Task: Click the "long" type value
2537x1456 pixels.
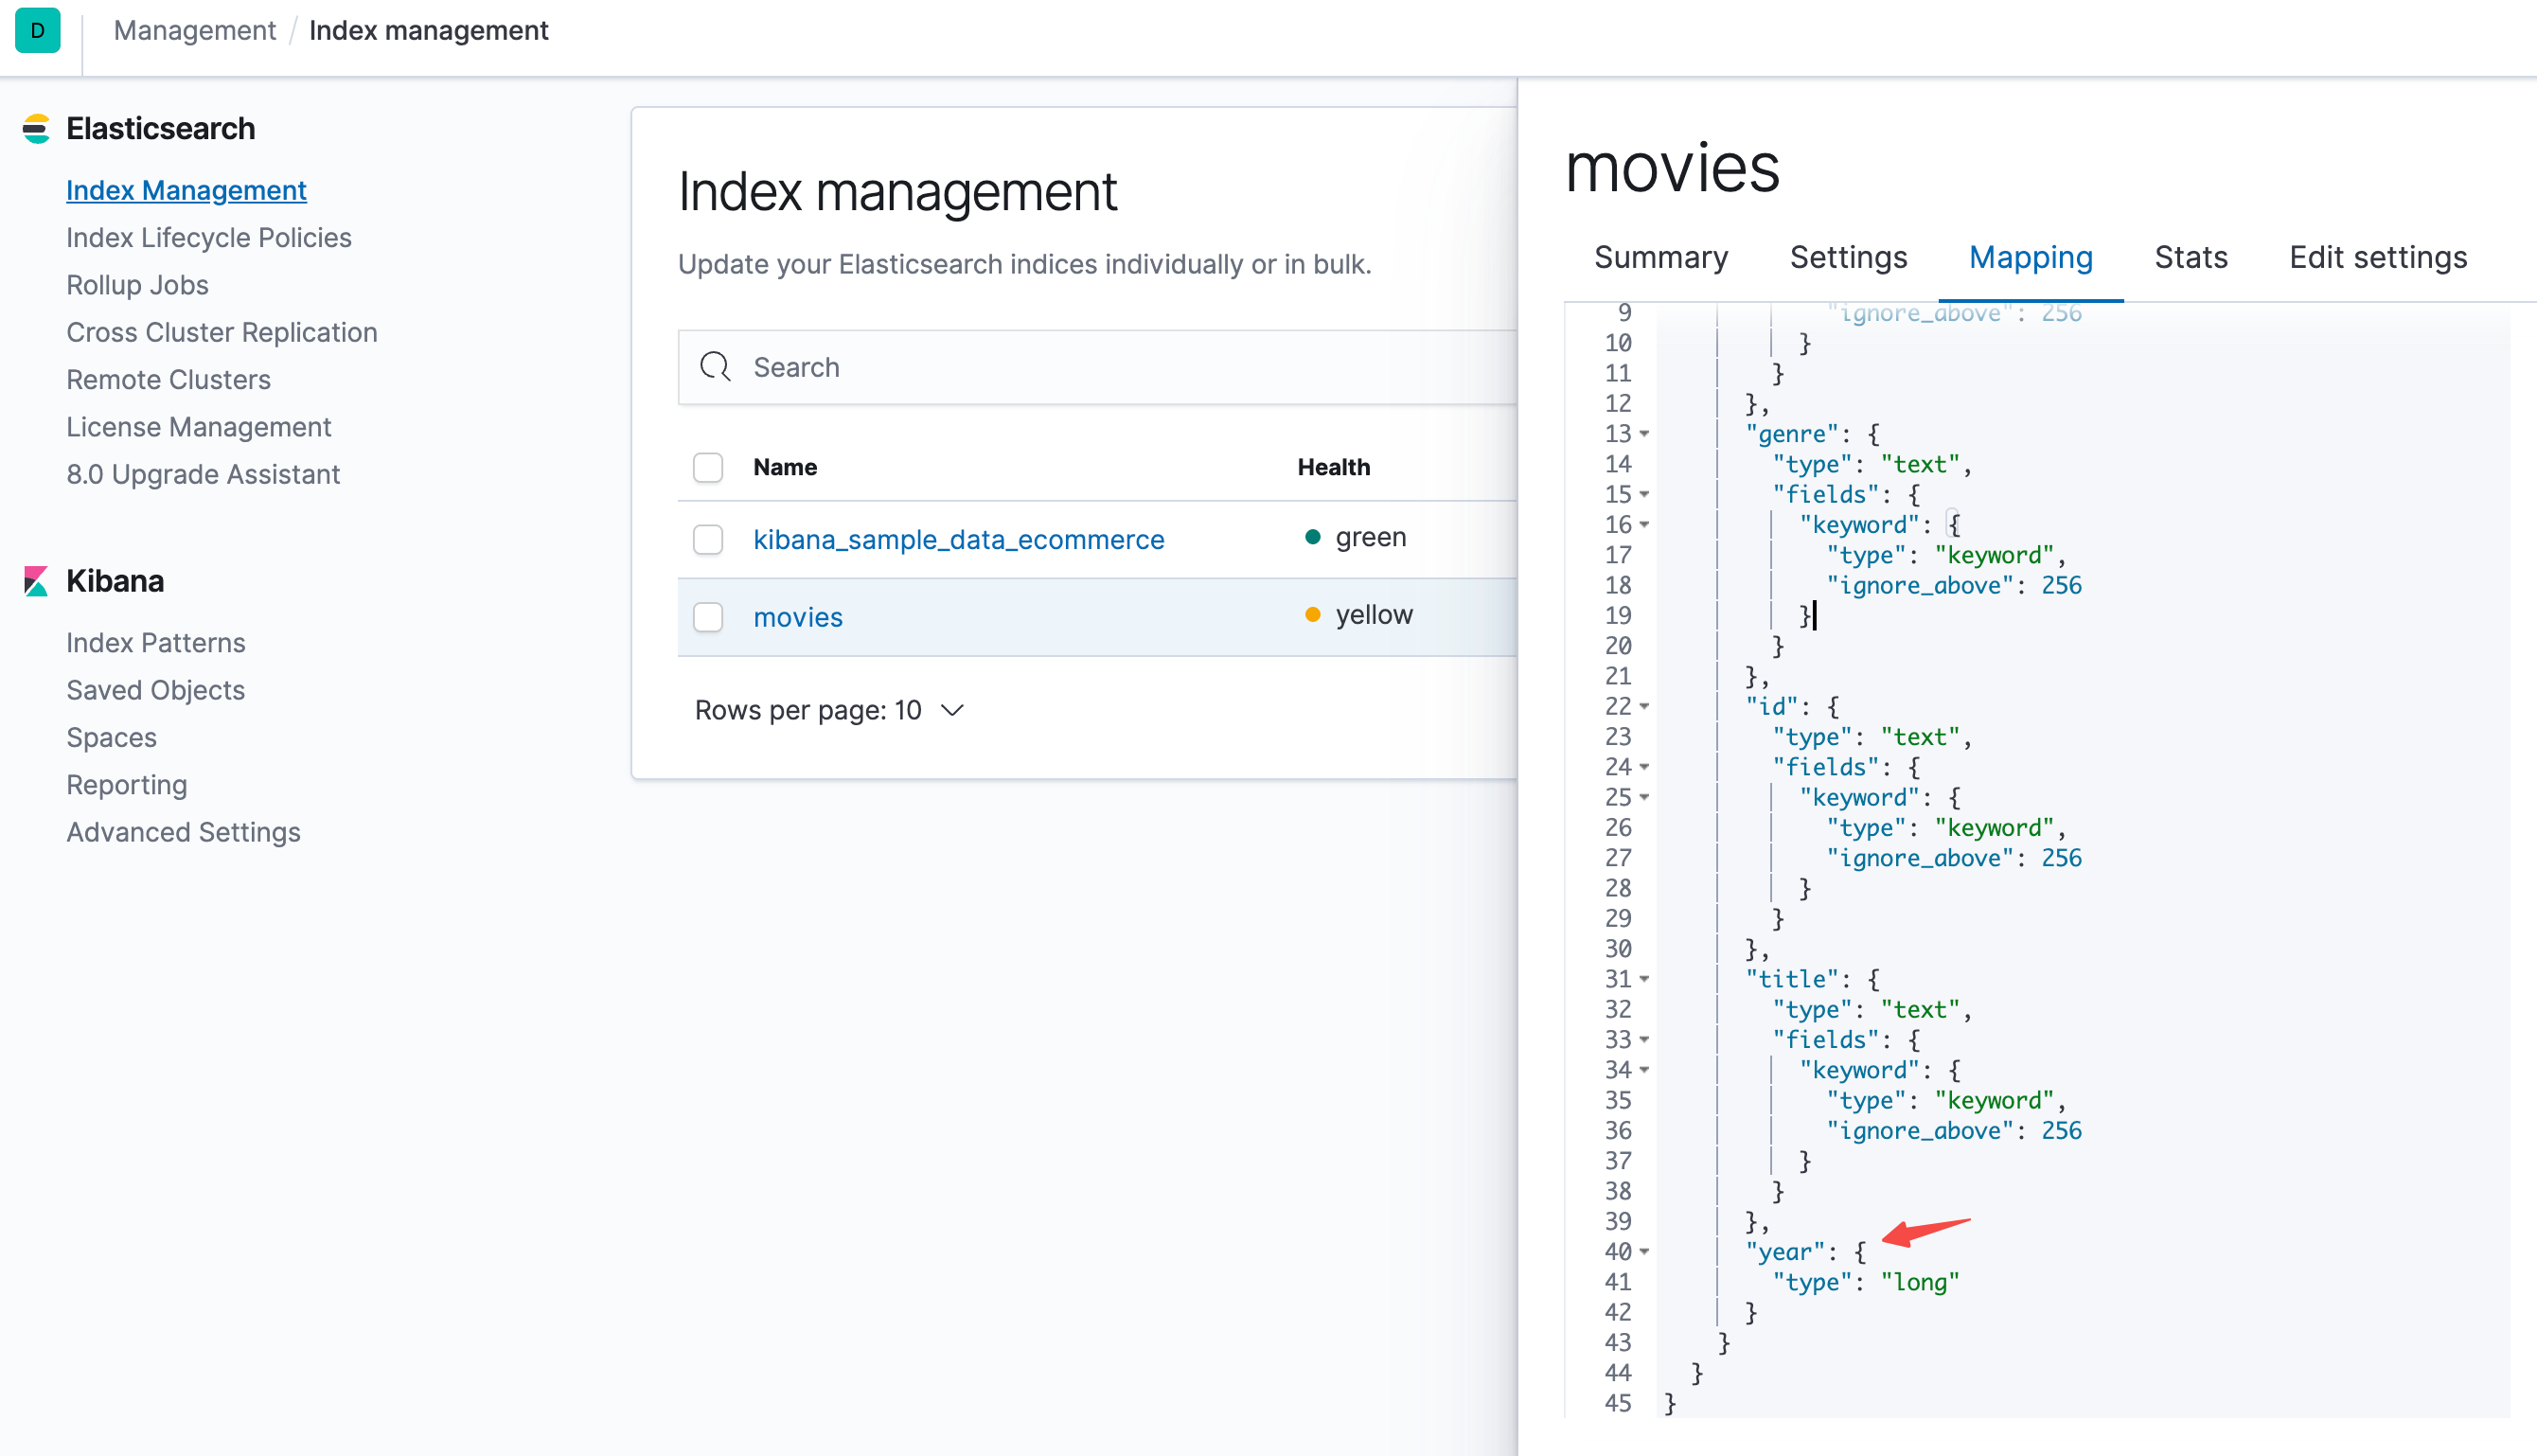Action: 1919,1282
